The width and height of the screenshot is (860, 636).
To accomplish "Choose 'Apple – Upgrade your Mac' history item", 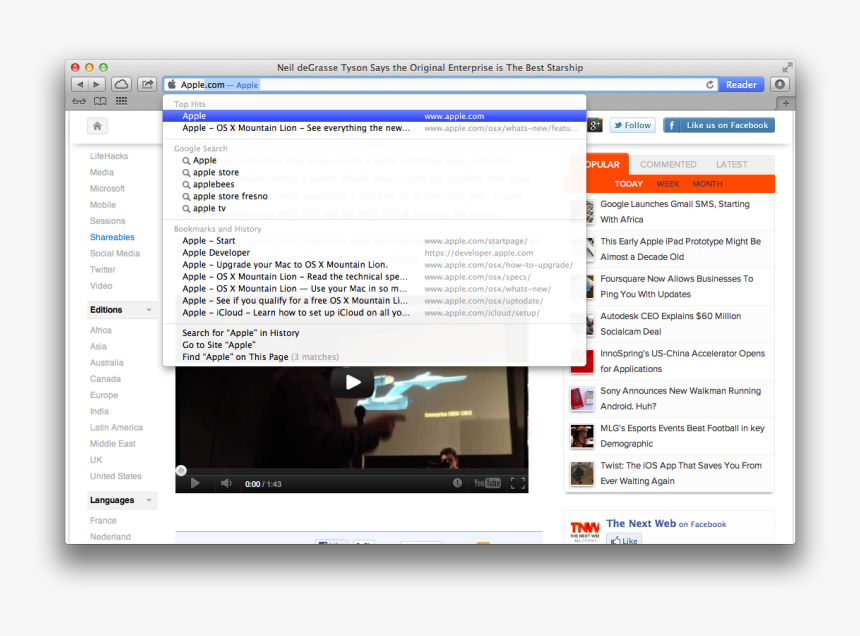I will (375, 265).
